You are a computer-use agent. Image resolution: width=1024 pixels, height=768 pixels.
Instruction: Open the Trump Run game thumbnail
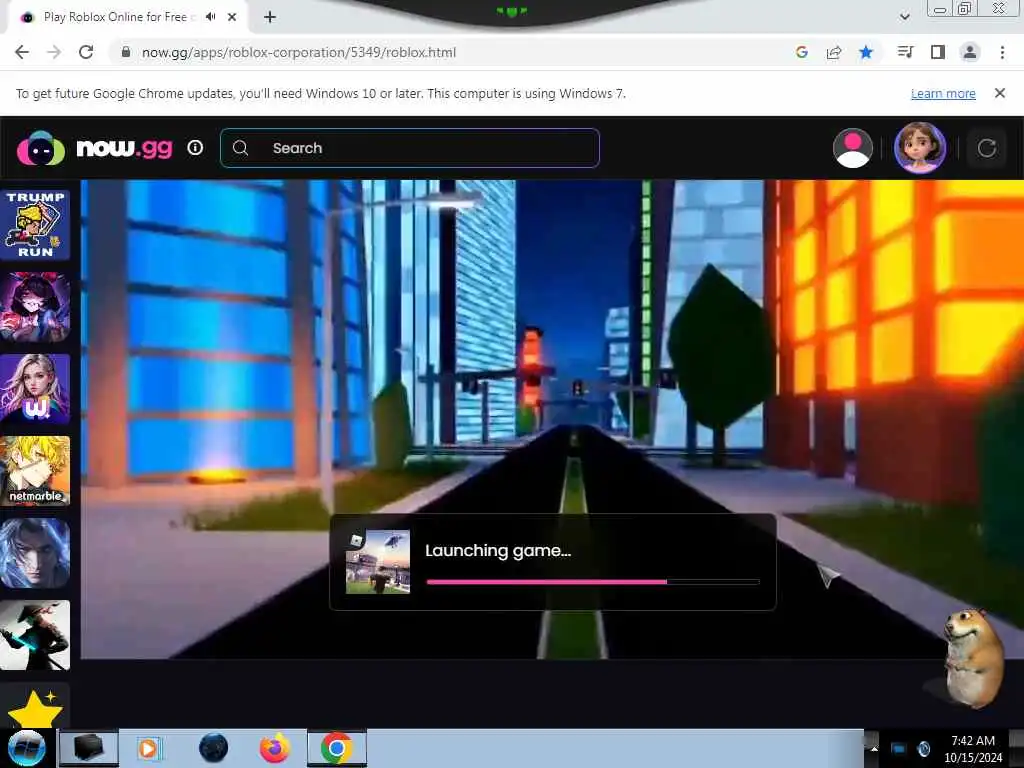[35, 225]
